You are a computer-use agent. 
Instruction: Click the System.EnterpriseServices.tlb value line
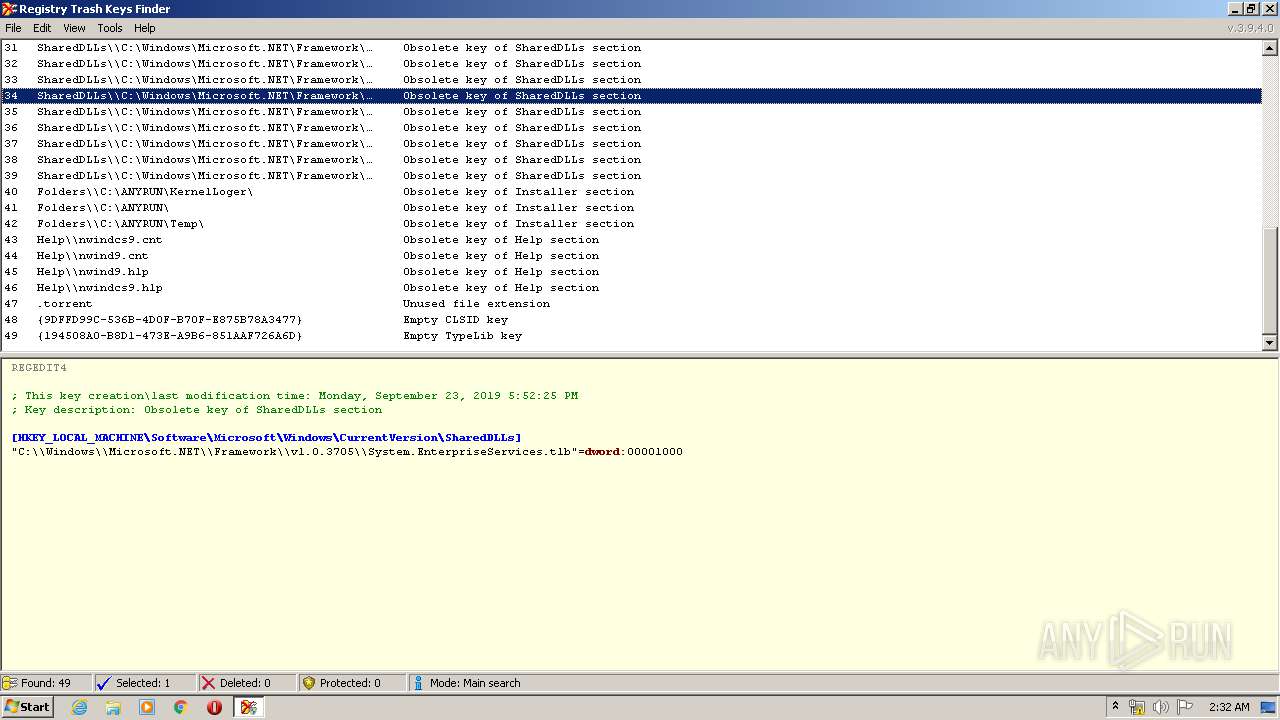coord(347,452)
